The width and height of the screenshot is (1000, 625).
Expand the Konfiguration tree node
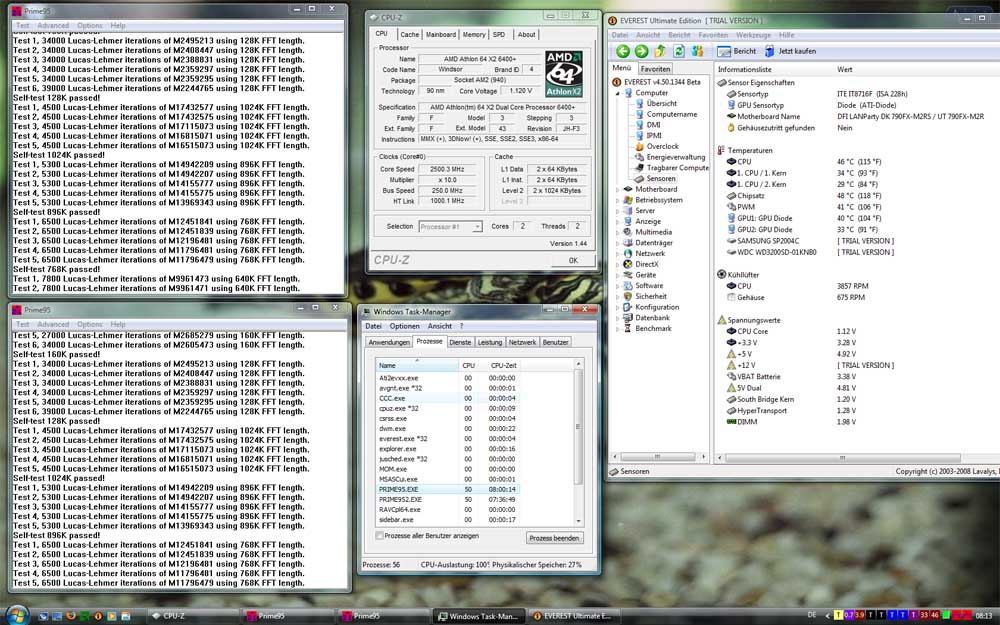[x=617, y=307]
